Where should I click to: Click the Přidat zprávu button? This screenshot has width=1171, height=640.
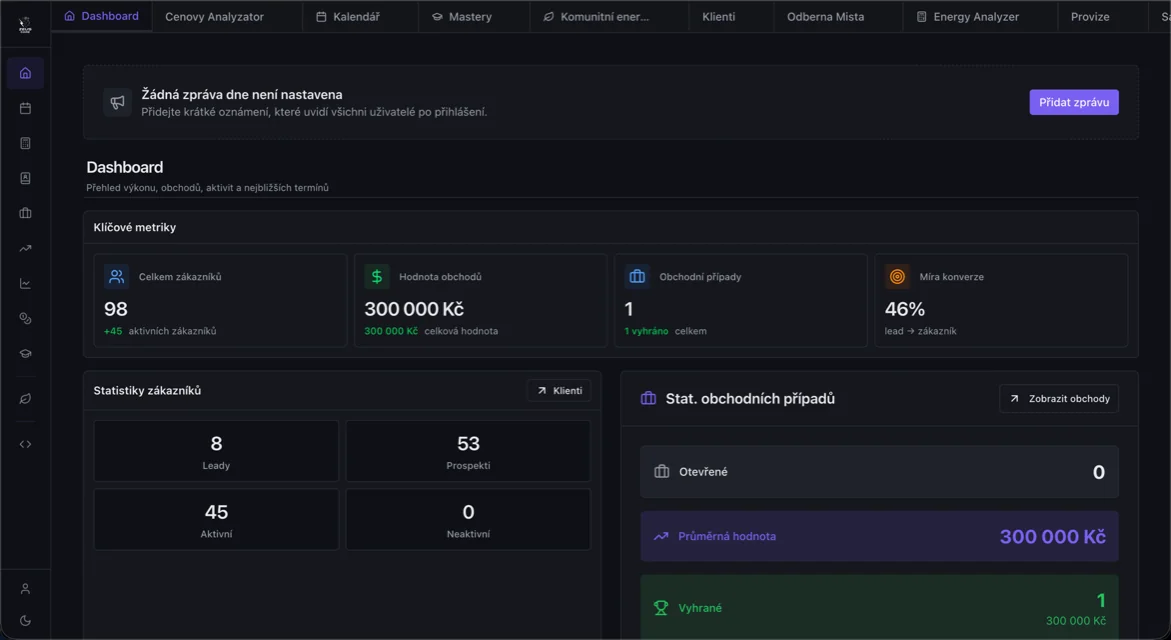click(1074, 102)
